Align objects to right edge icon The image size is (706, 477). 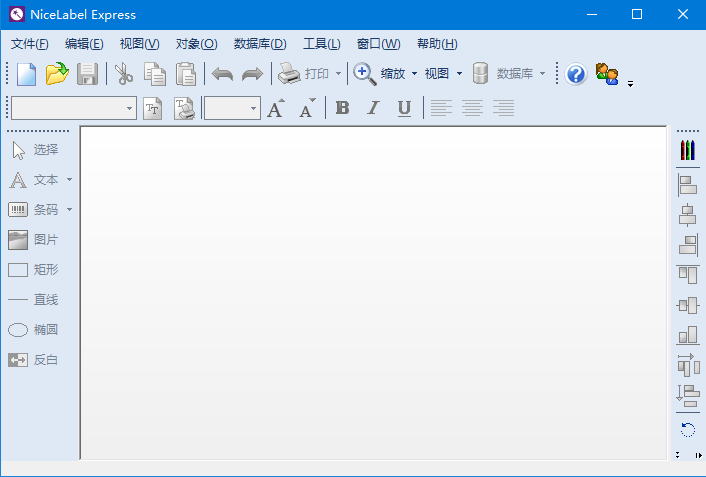coord(688,245)
